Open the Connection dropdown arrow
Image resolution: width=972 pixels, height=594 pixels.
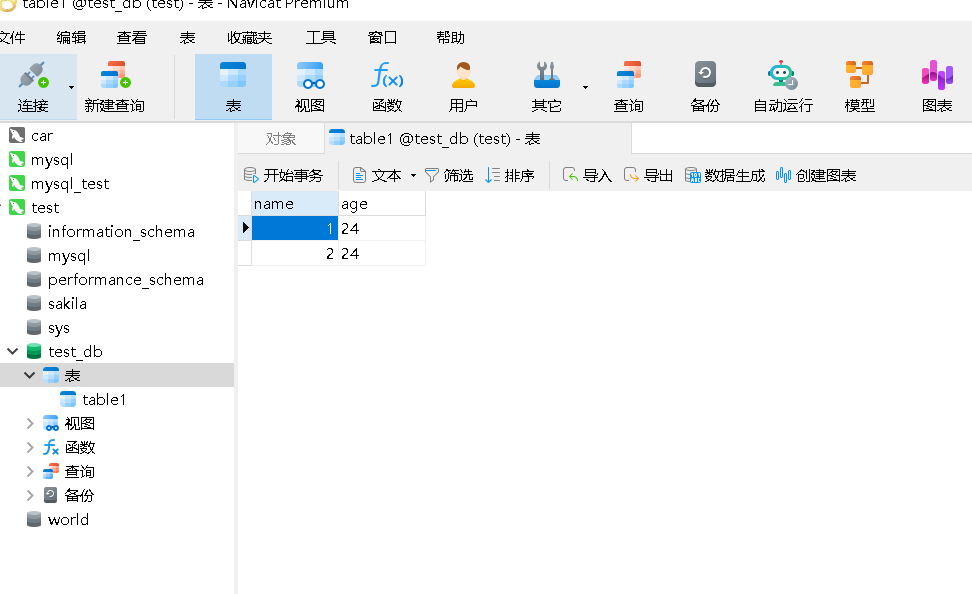71,87
